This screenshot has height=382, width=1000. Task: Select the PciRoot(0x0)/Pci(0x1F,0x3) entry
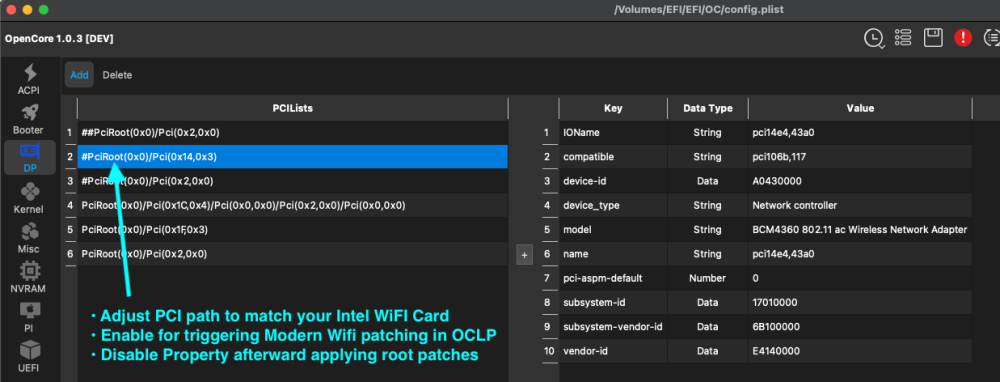coord(293,230)
